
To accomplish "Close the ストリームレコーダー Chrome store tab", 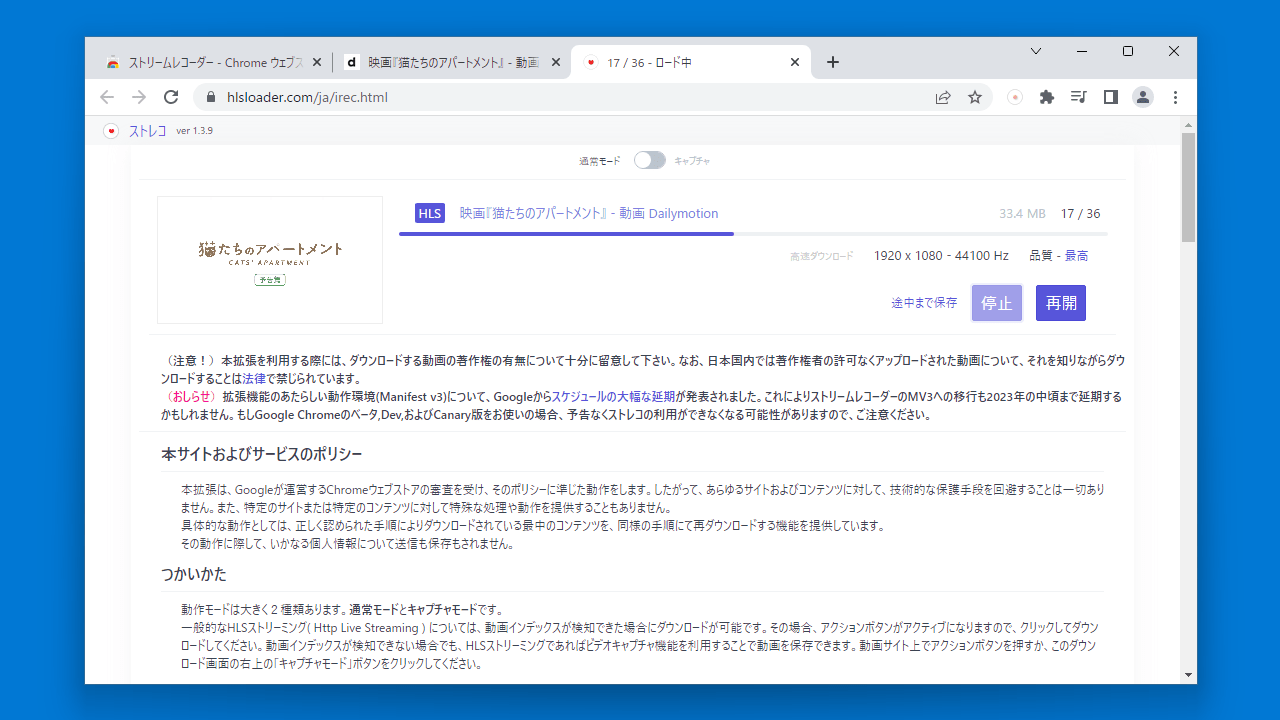I will 317,62.
